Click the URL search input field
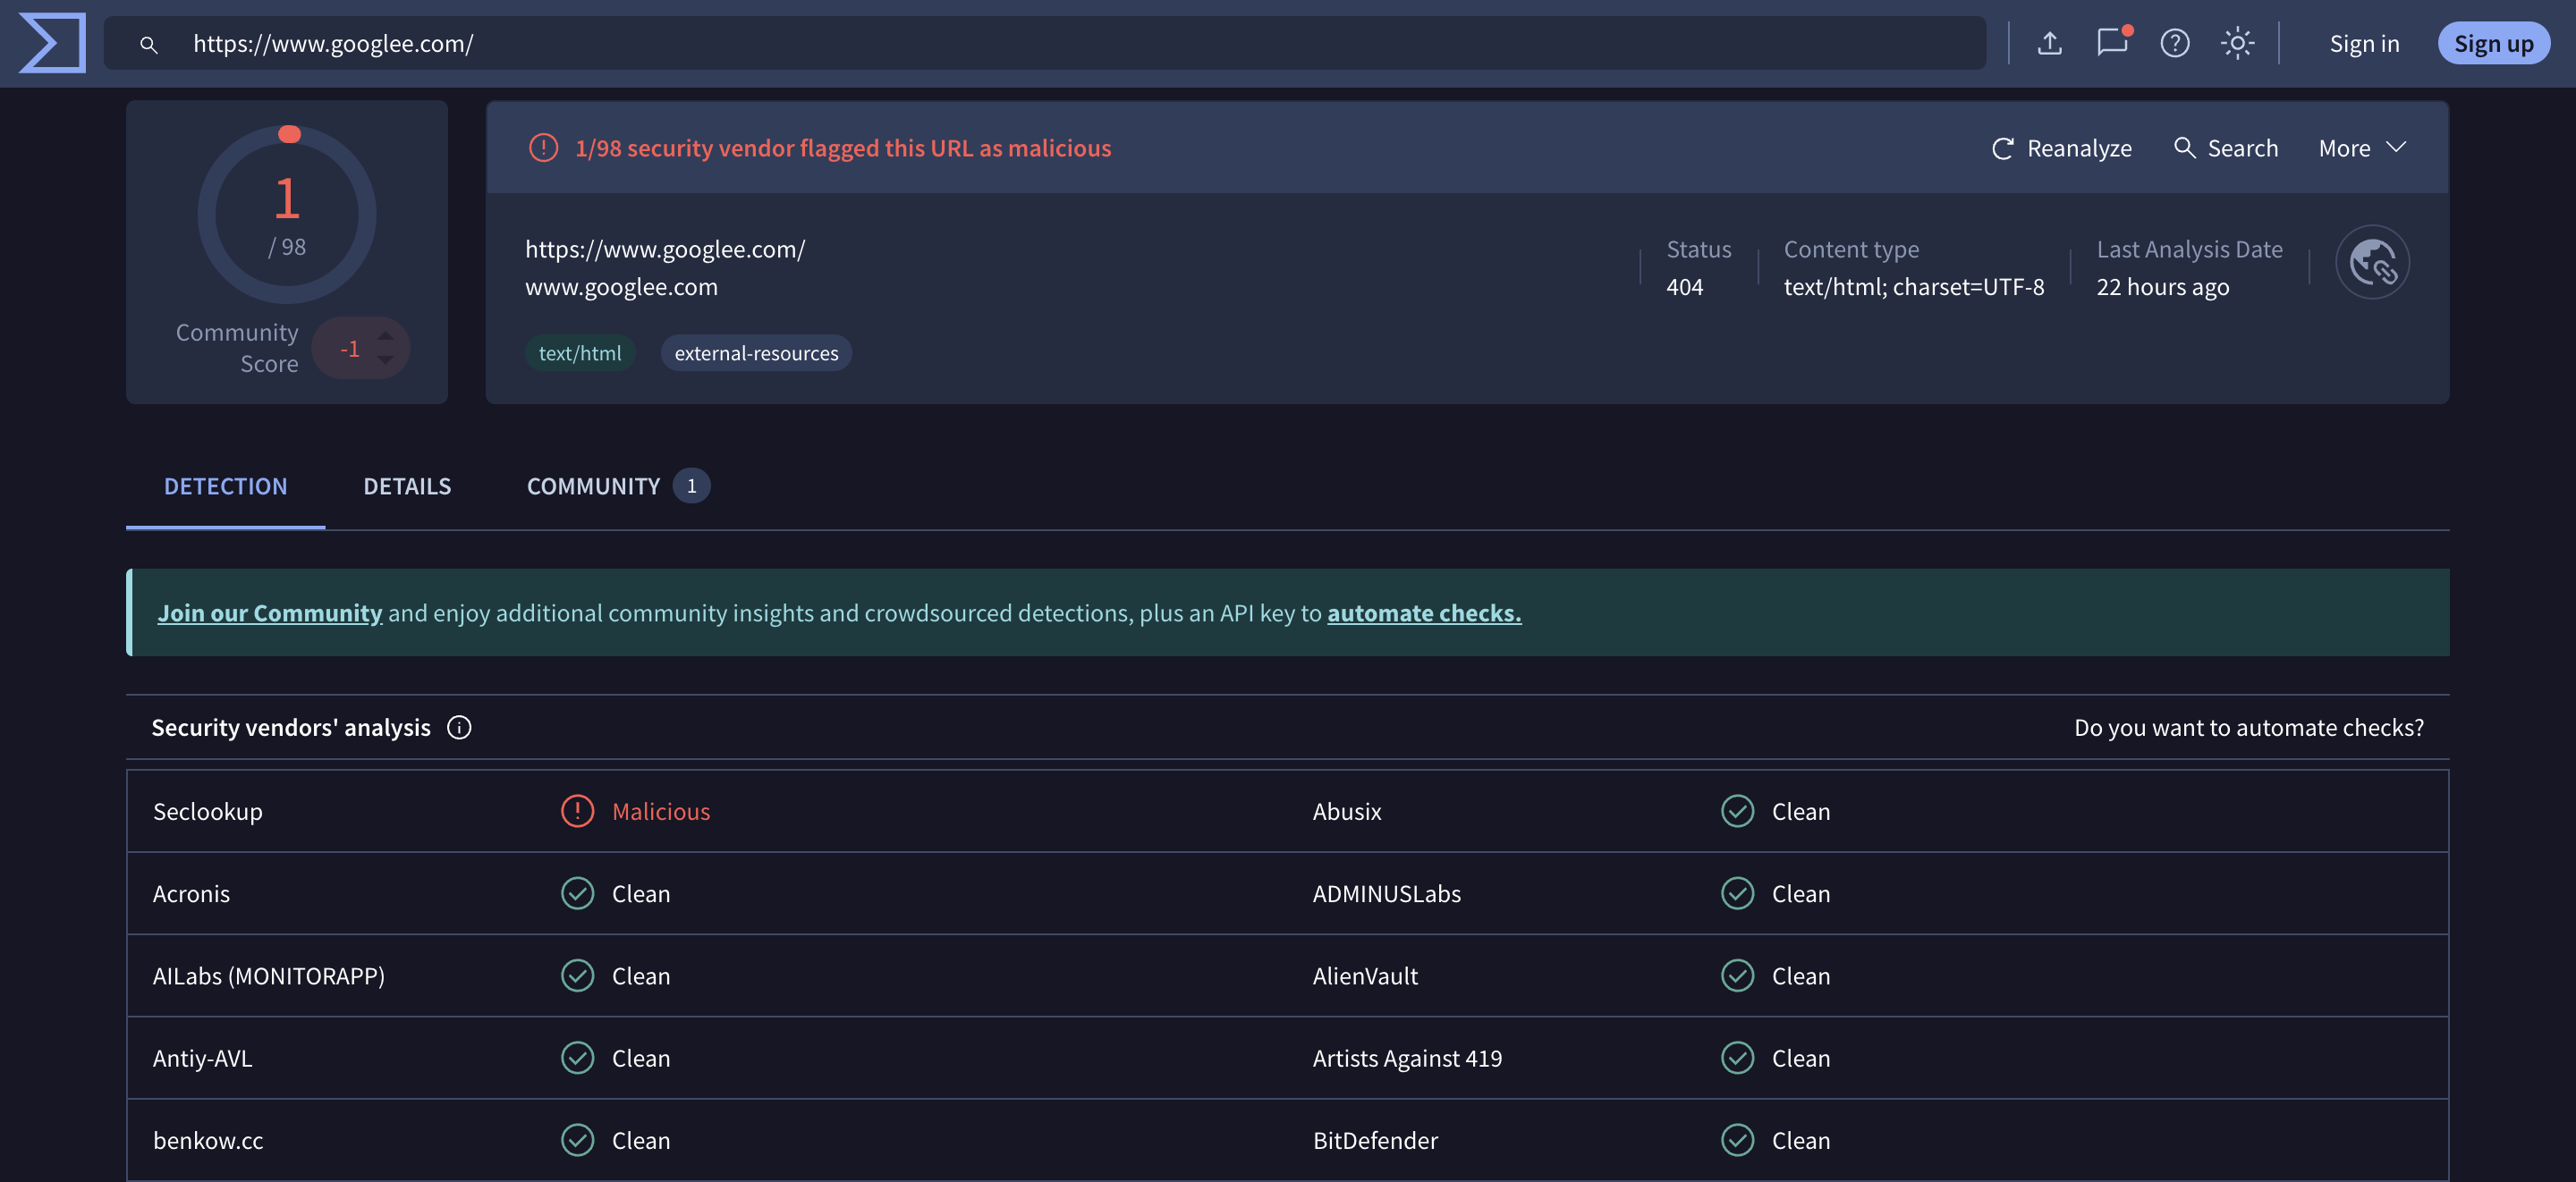This screenshot has height=1182, width=2576. 1000,43
